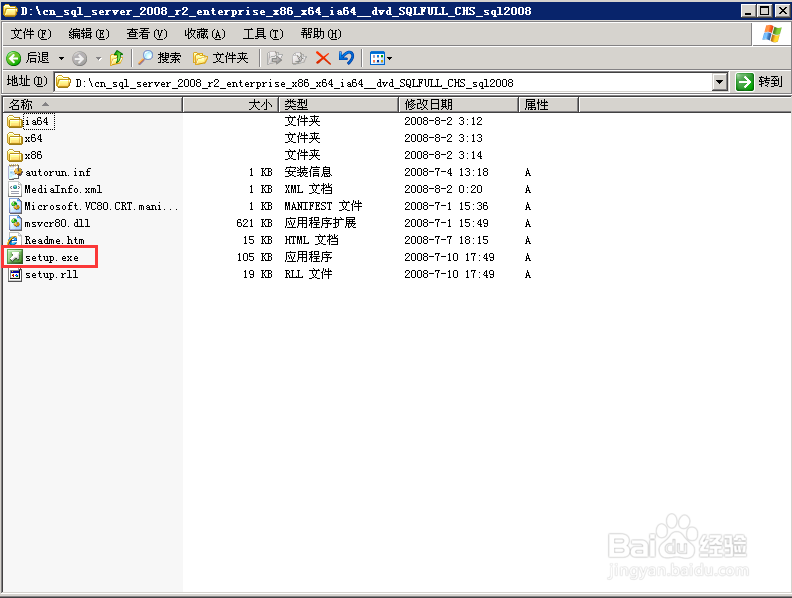Select the autorun.inf file icon

tap(15, 172)
